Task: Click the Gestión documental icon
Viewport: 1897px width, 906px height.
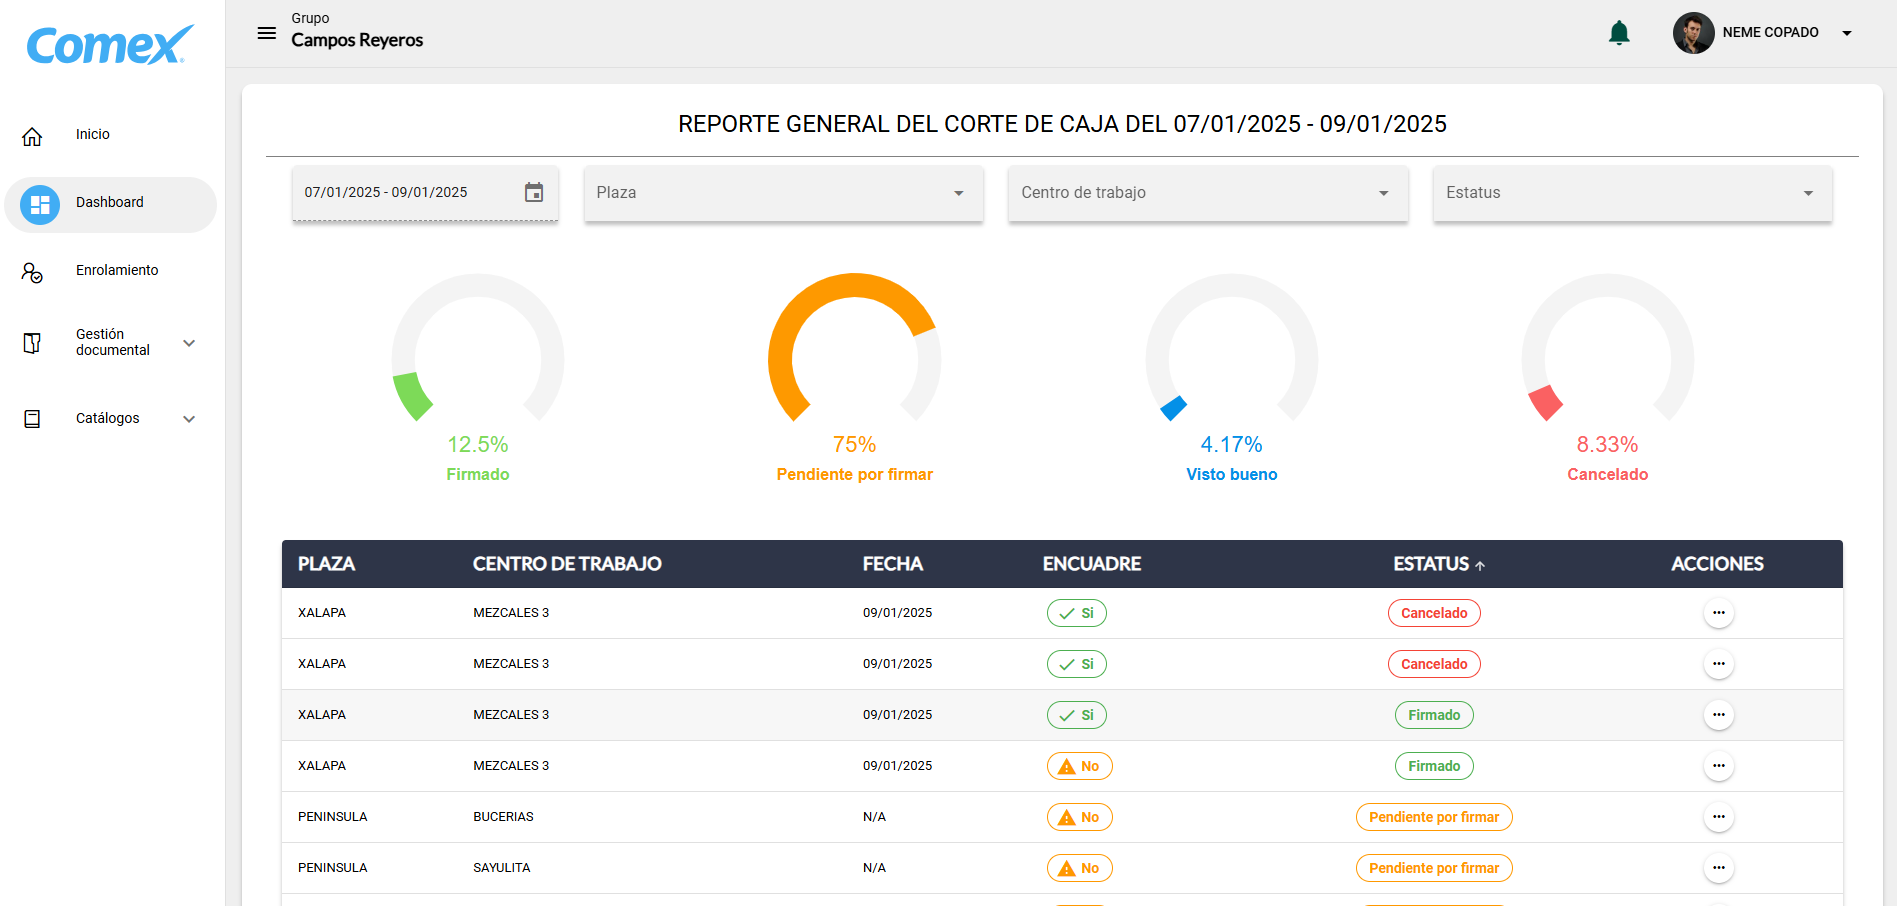Action: (x=32, y=343)
